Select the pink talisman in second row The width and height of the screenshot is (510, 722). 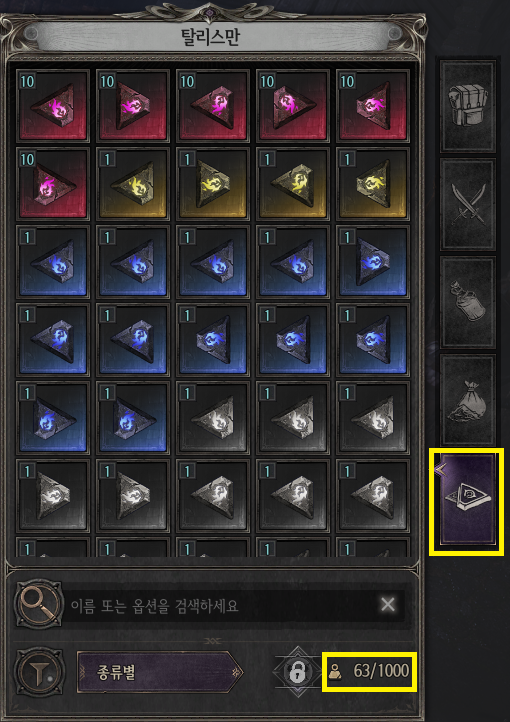point(52,183)
